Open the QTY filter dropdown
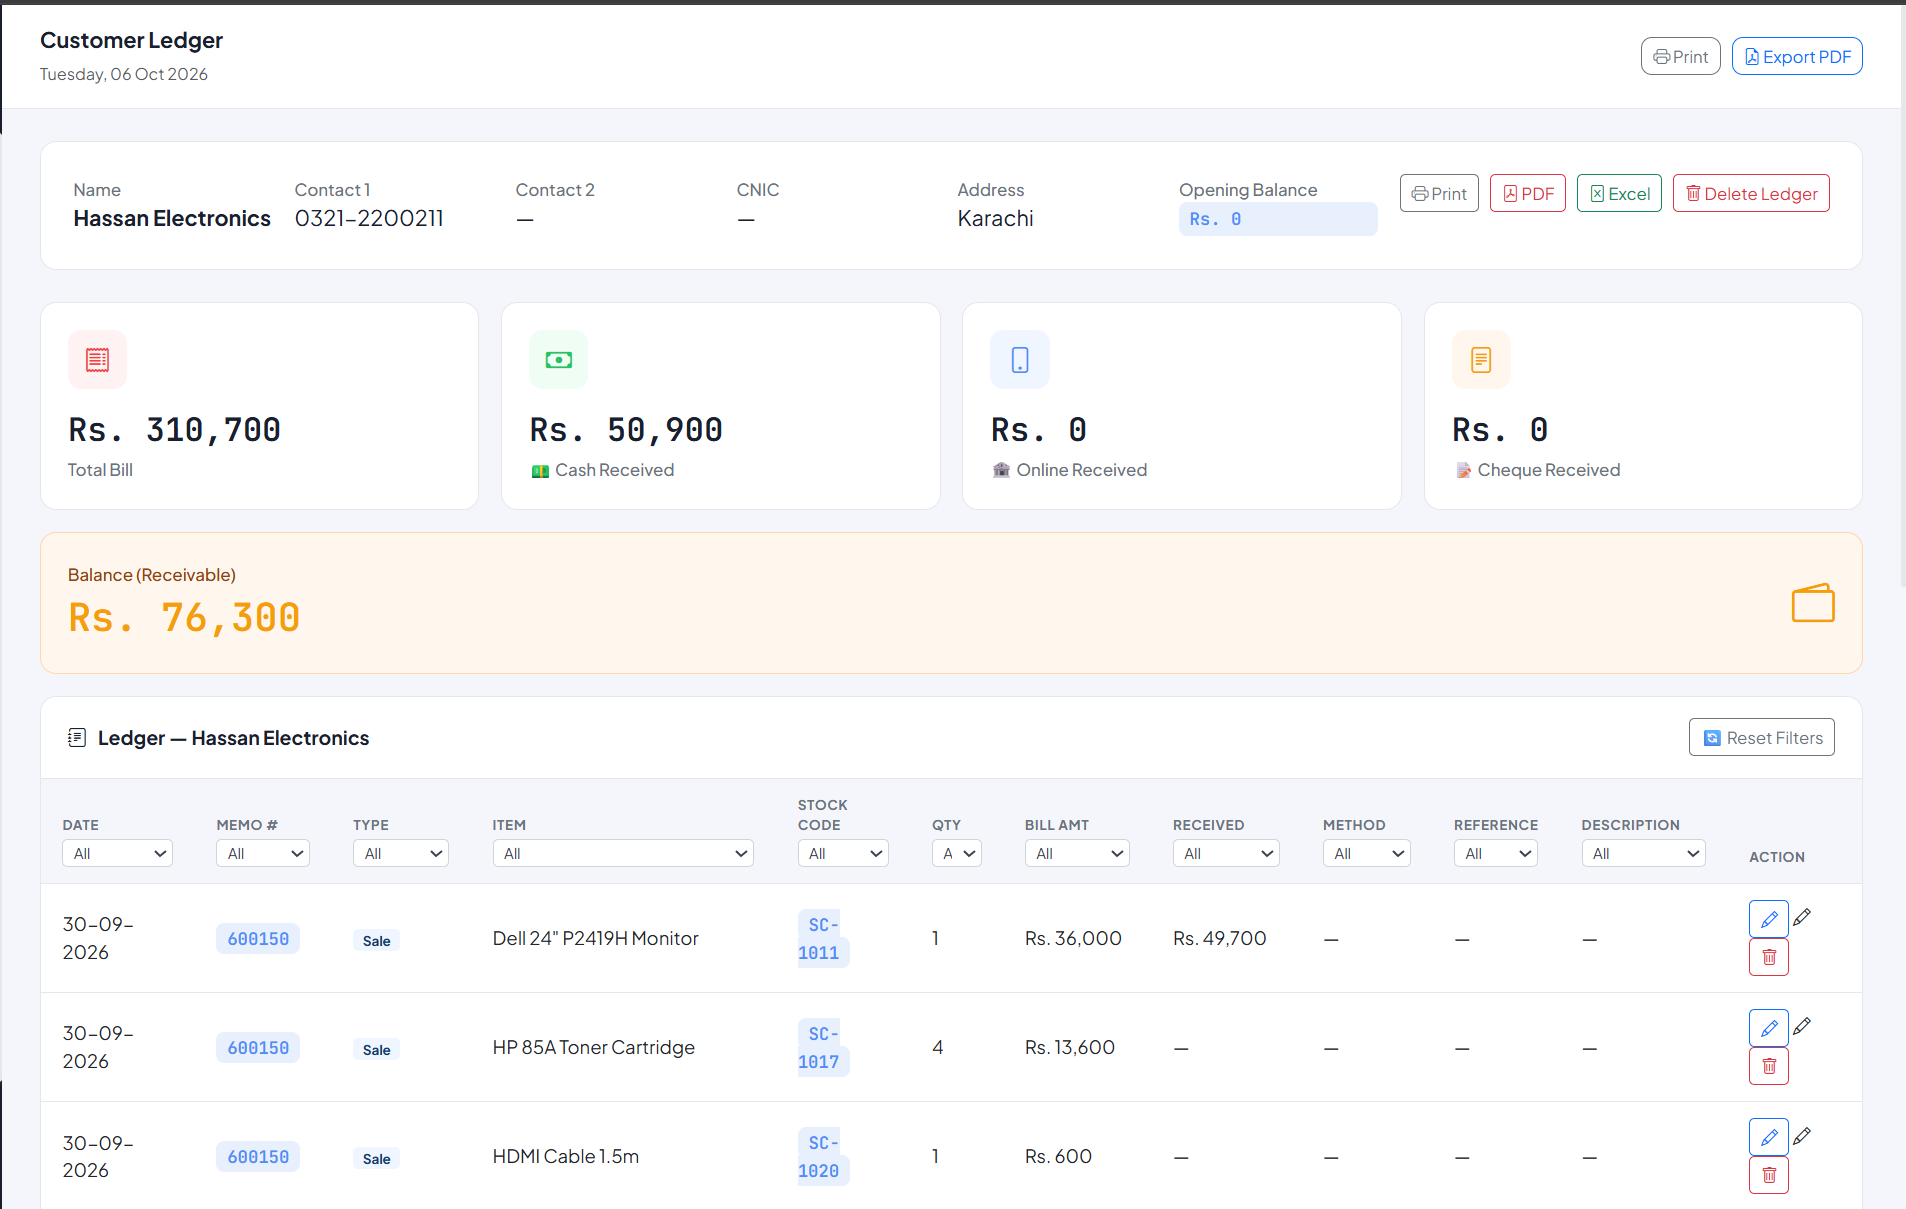This screenshot has width=1906, height=1209. 957,853
